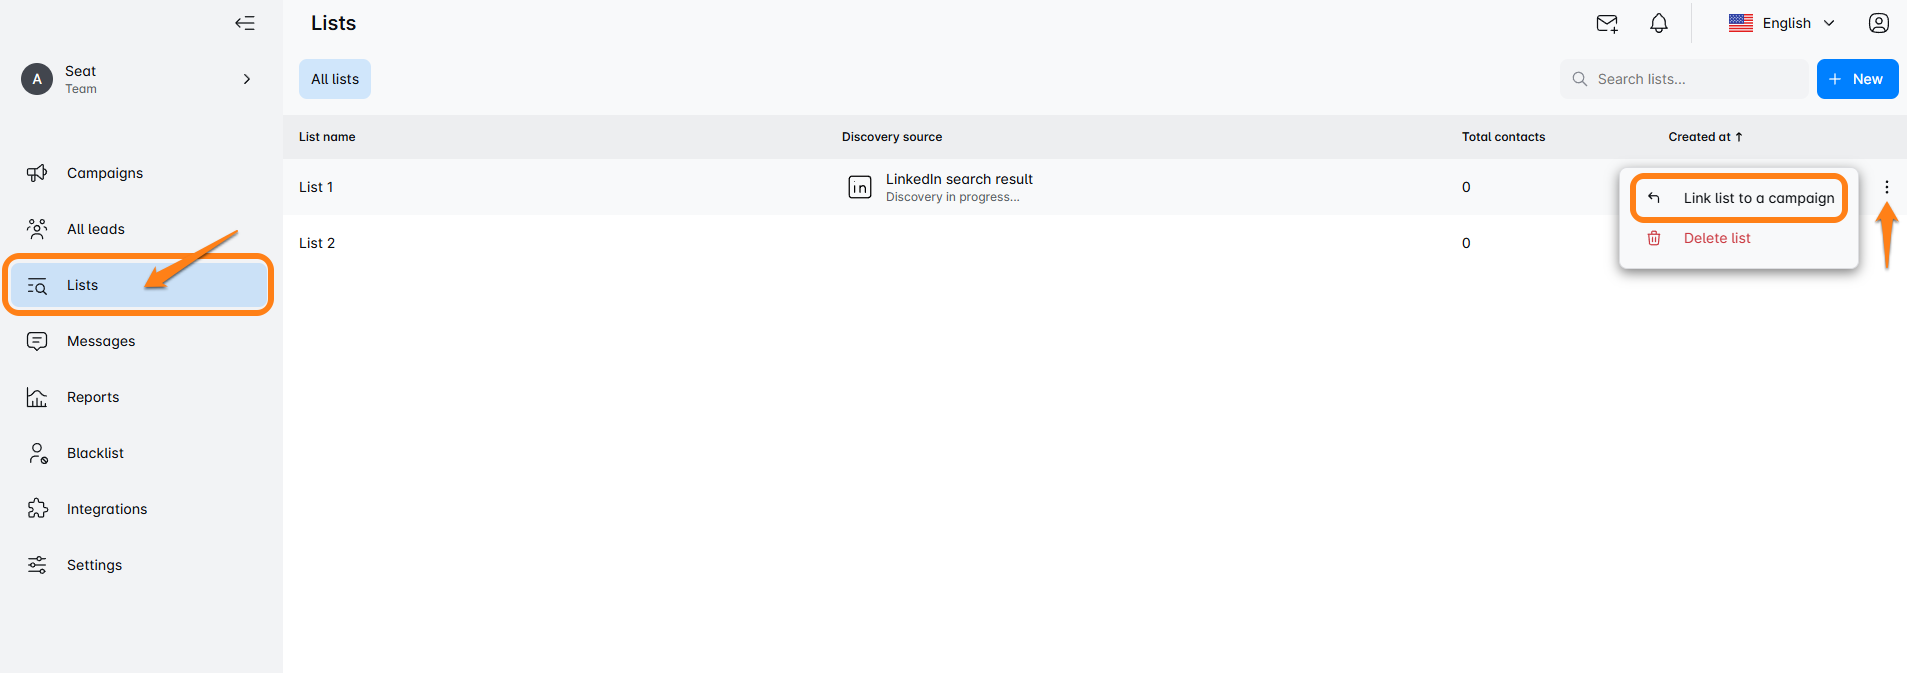Click the New list button
This screenshot has width=1907, height=673.
click(x=1856, y=79)
